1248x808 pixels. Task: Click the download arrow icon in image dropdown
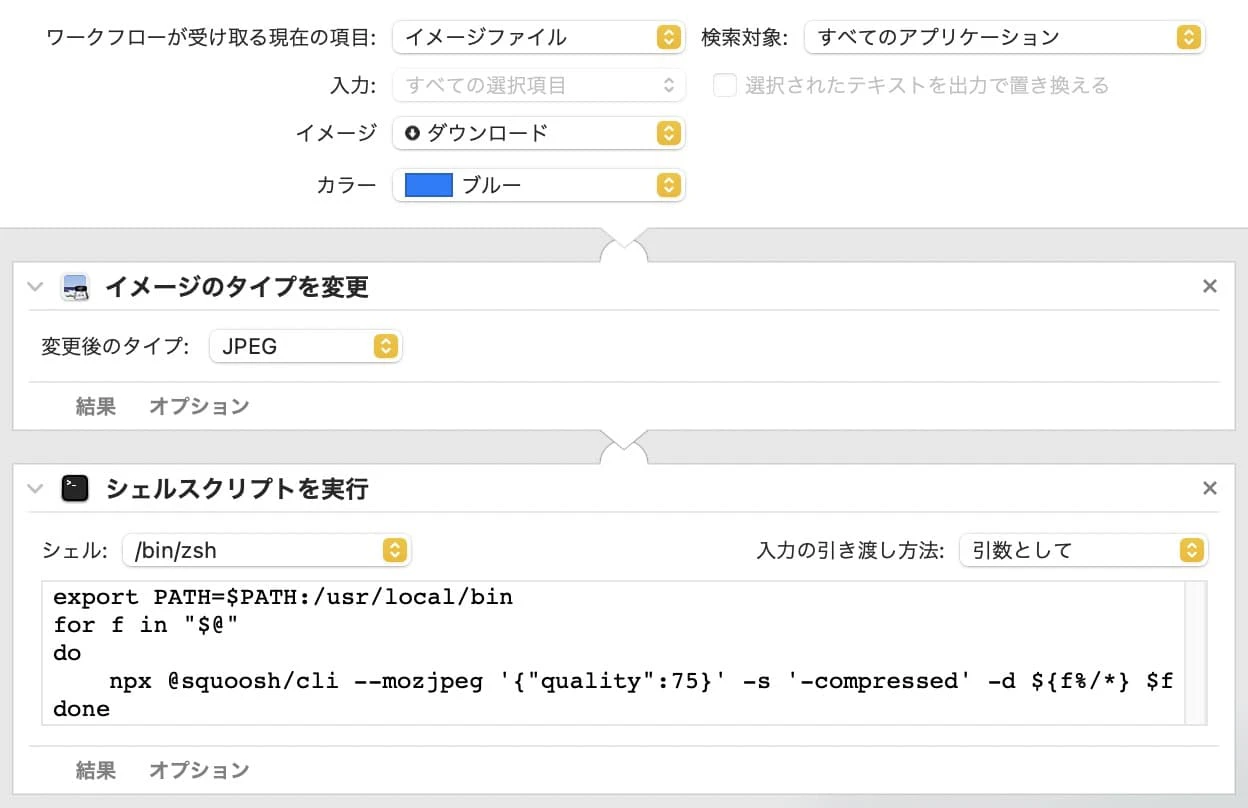(x=412, y=133)
